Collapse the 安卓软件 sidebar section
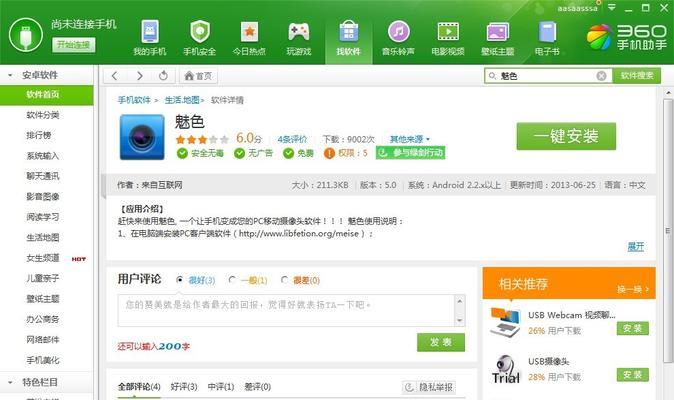This screenshot has height=400, width=674. 10,76
